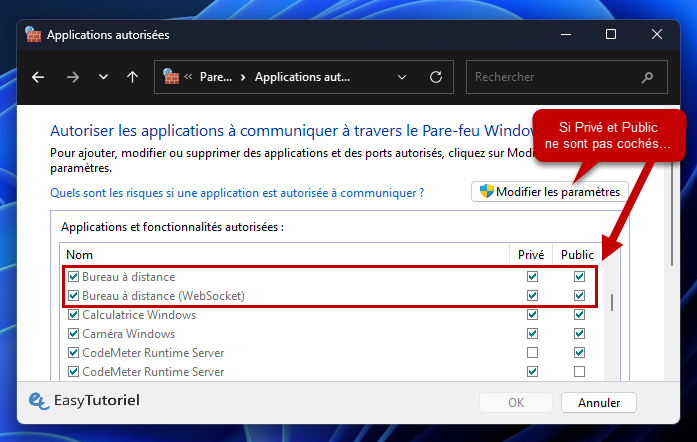Select the Calculatrice Windows row text
Image resolution: width=697 pixels, height=442 pixels.
click(139, 315)
